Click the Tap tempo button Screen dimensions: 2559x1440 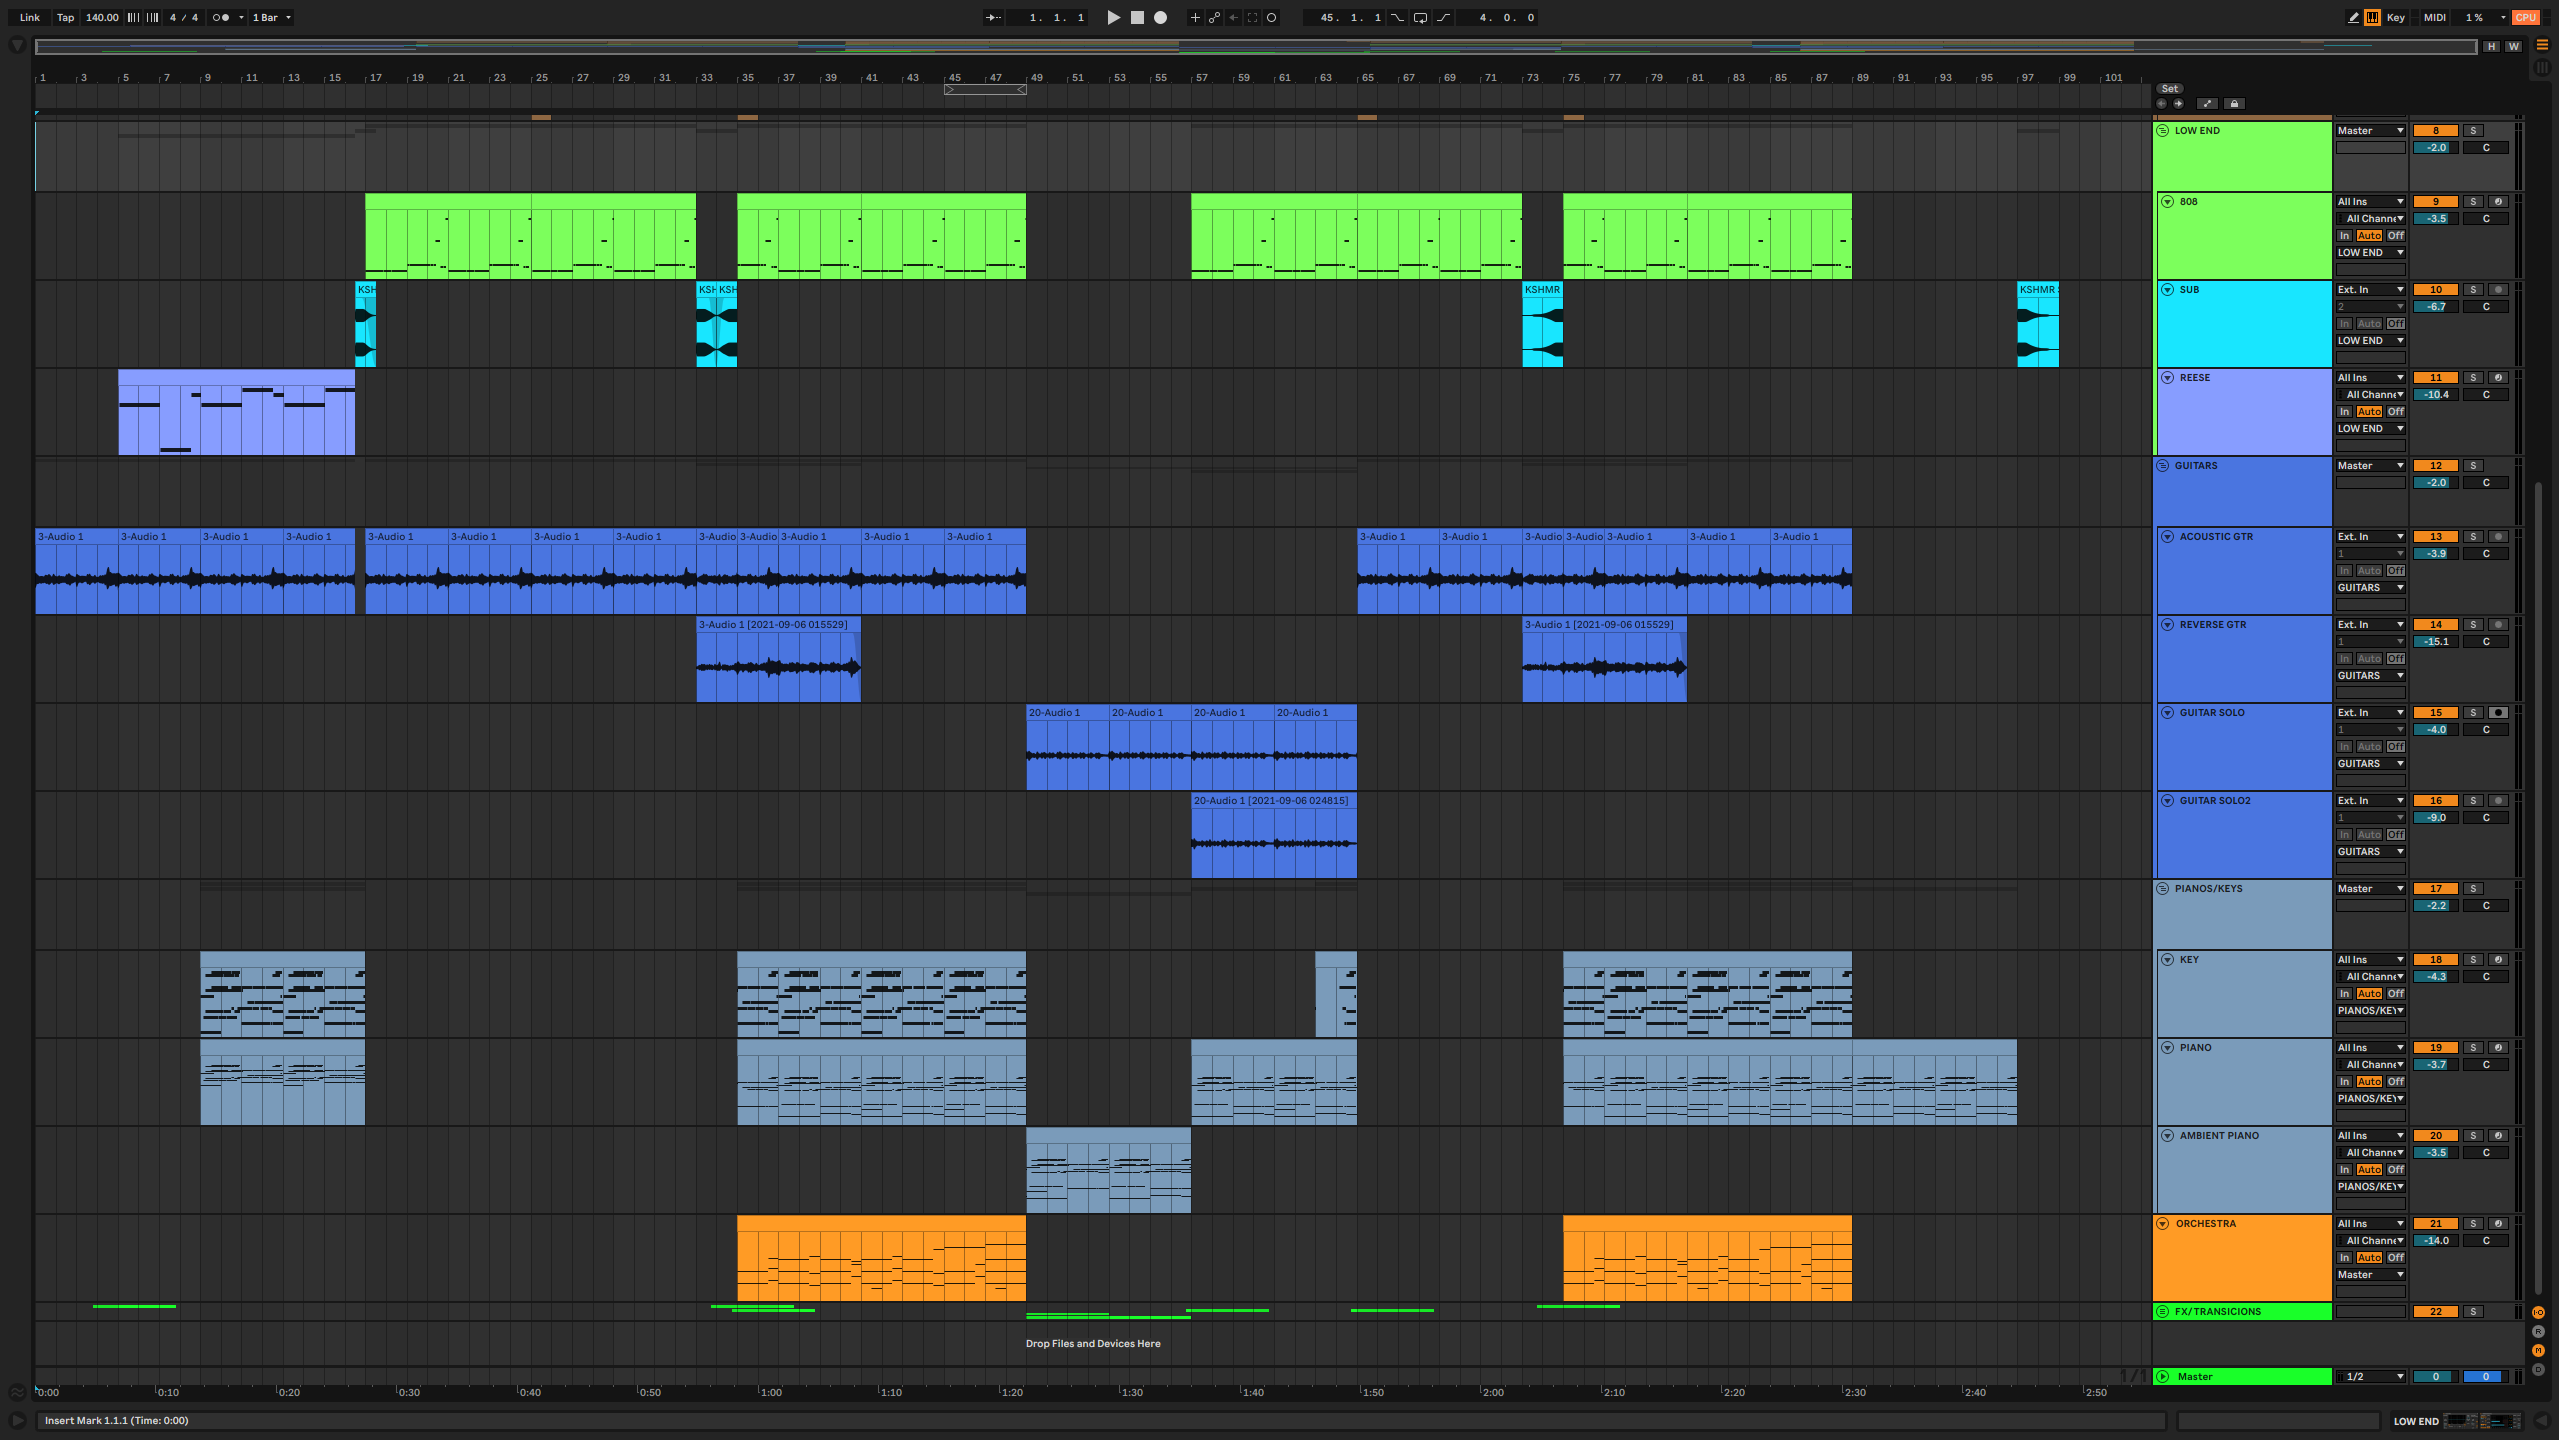click(65, 17)
